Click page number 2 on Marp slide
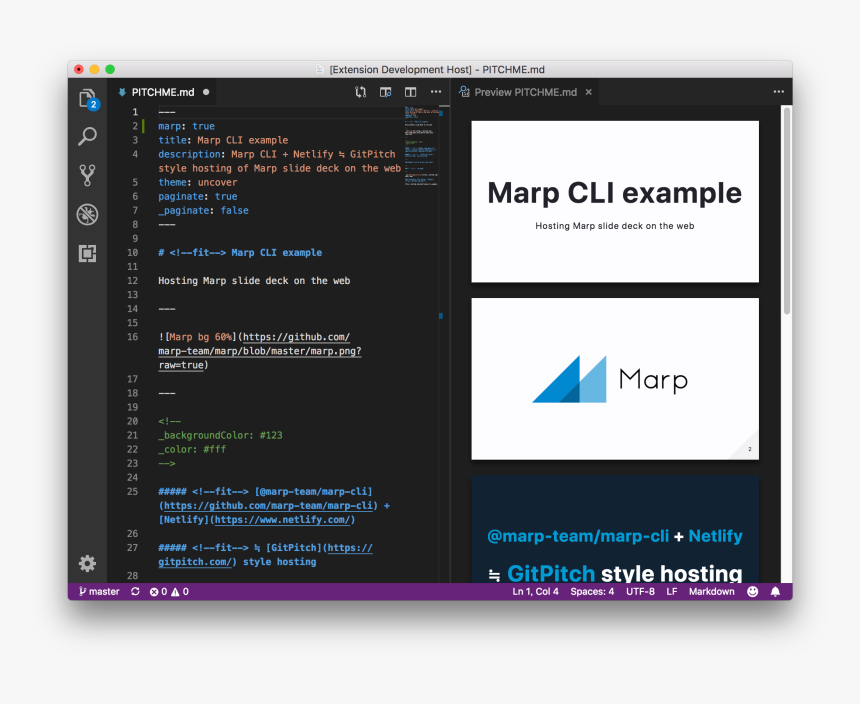Image resolution: width=860 pixels, height=704 pixels. [x=750, y=449]
